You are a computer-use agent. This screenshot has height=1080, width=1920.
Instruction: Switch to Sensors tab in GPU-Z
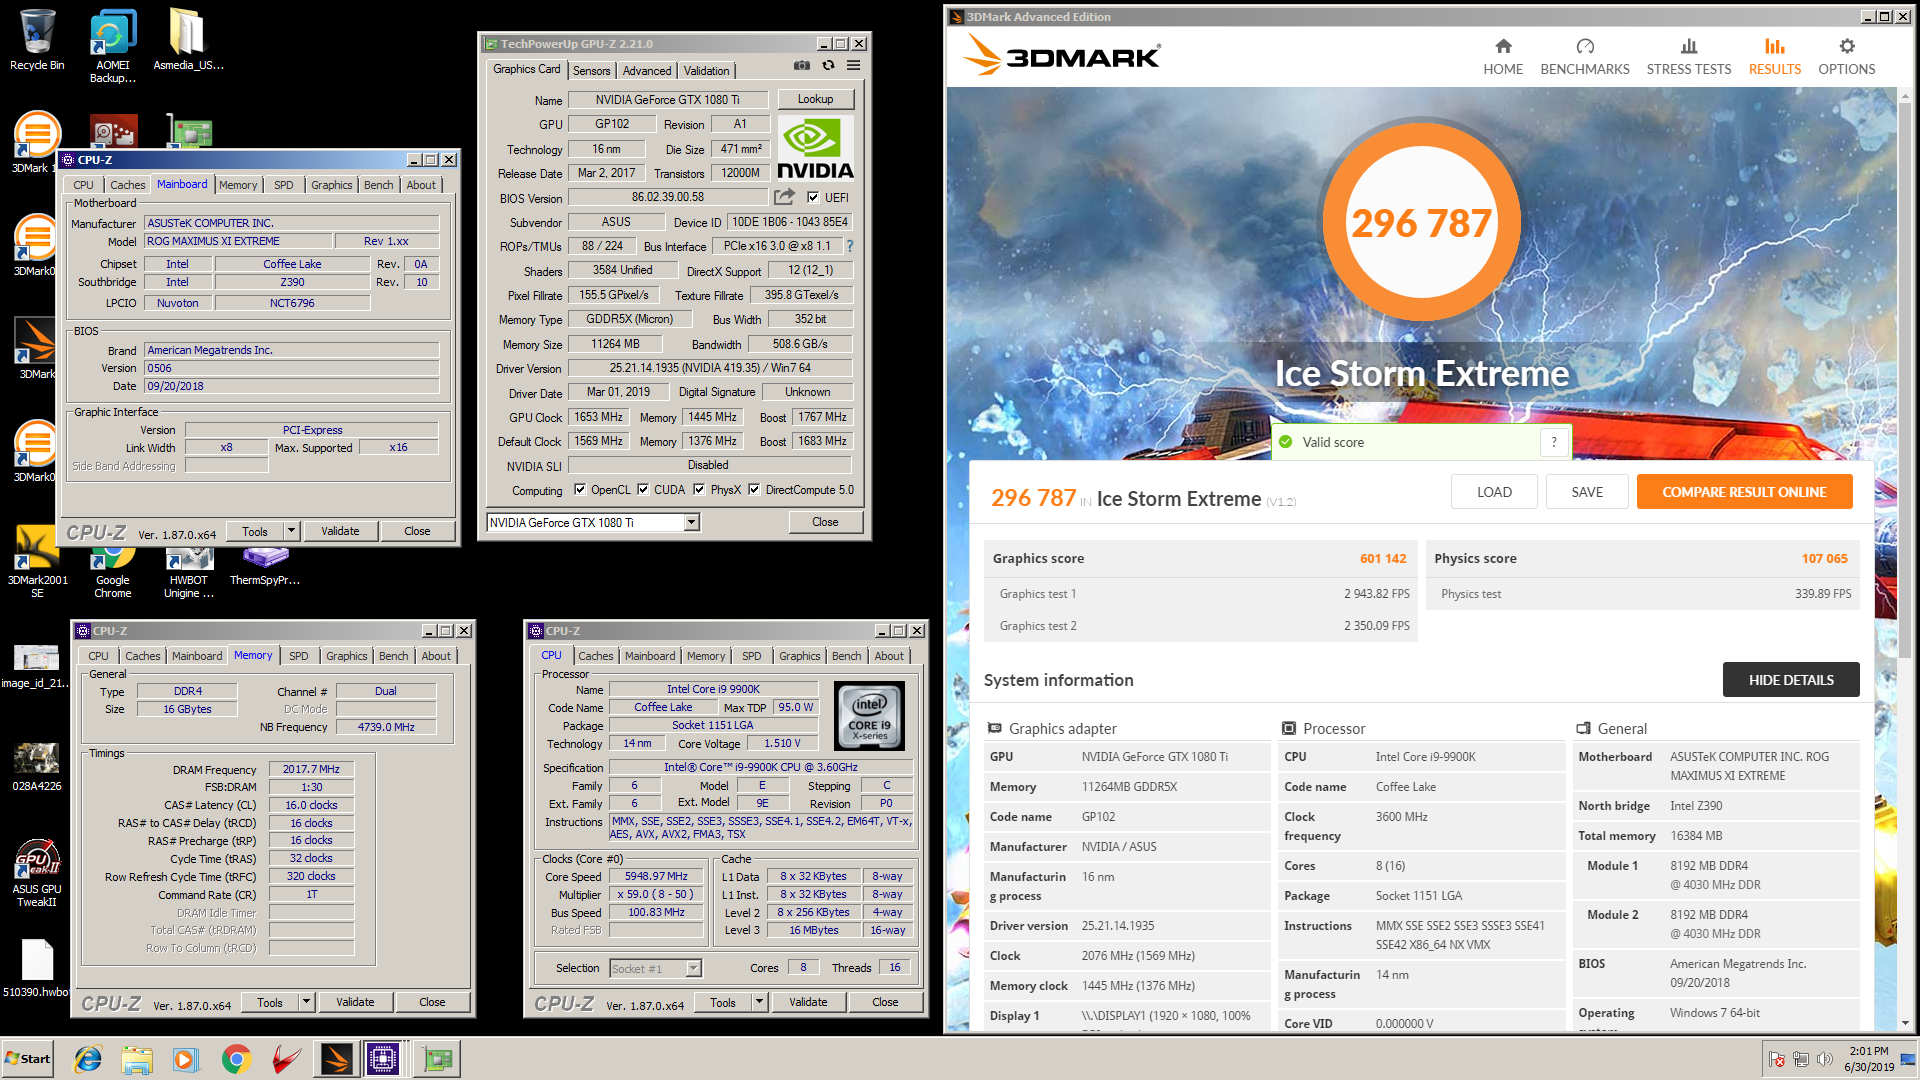coord(591,71)
